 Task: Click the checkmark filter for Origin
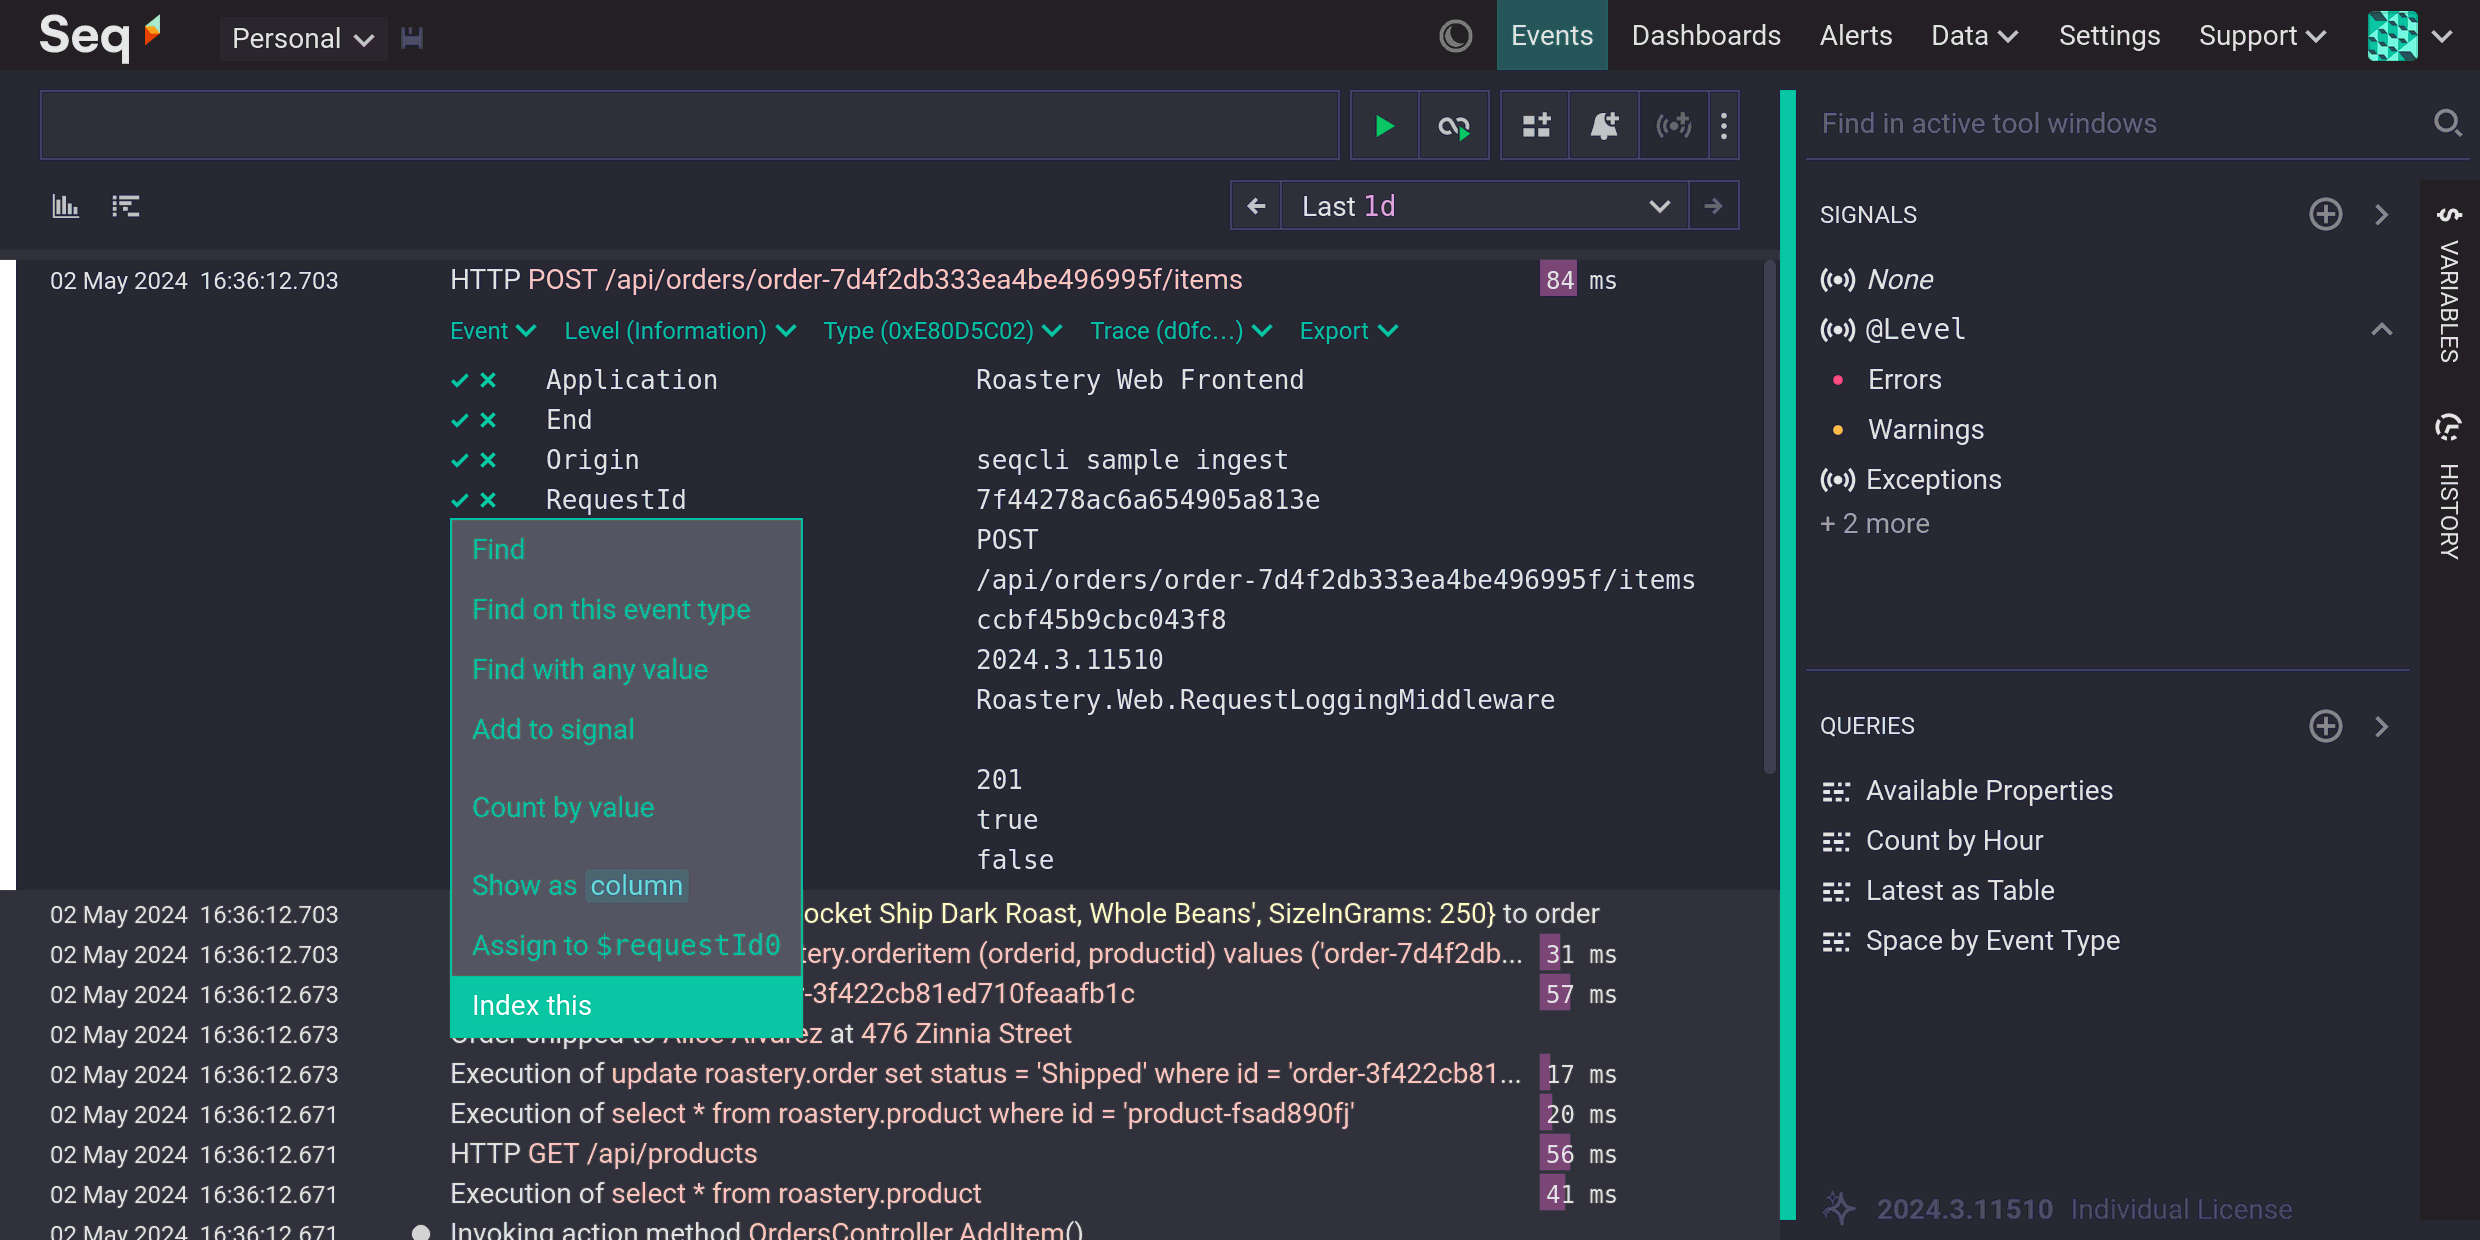click(460, 460)
